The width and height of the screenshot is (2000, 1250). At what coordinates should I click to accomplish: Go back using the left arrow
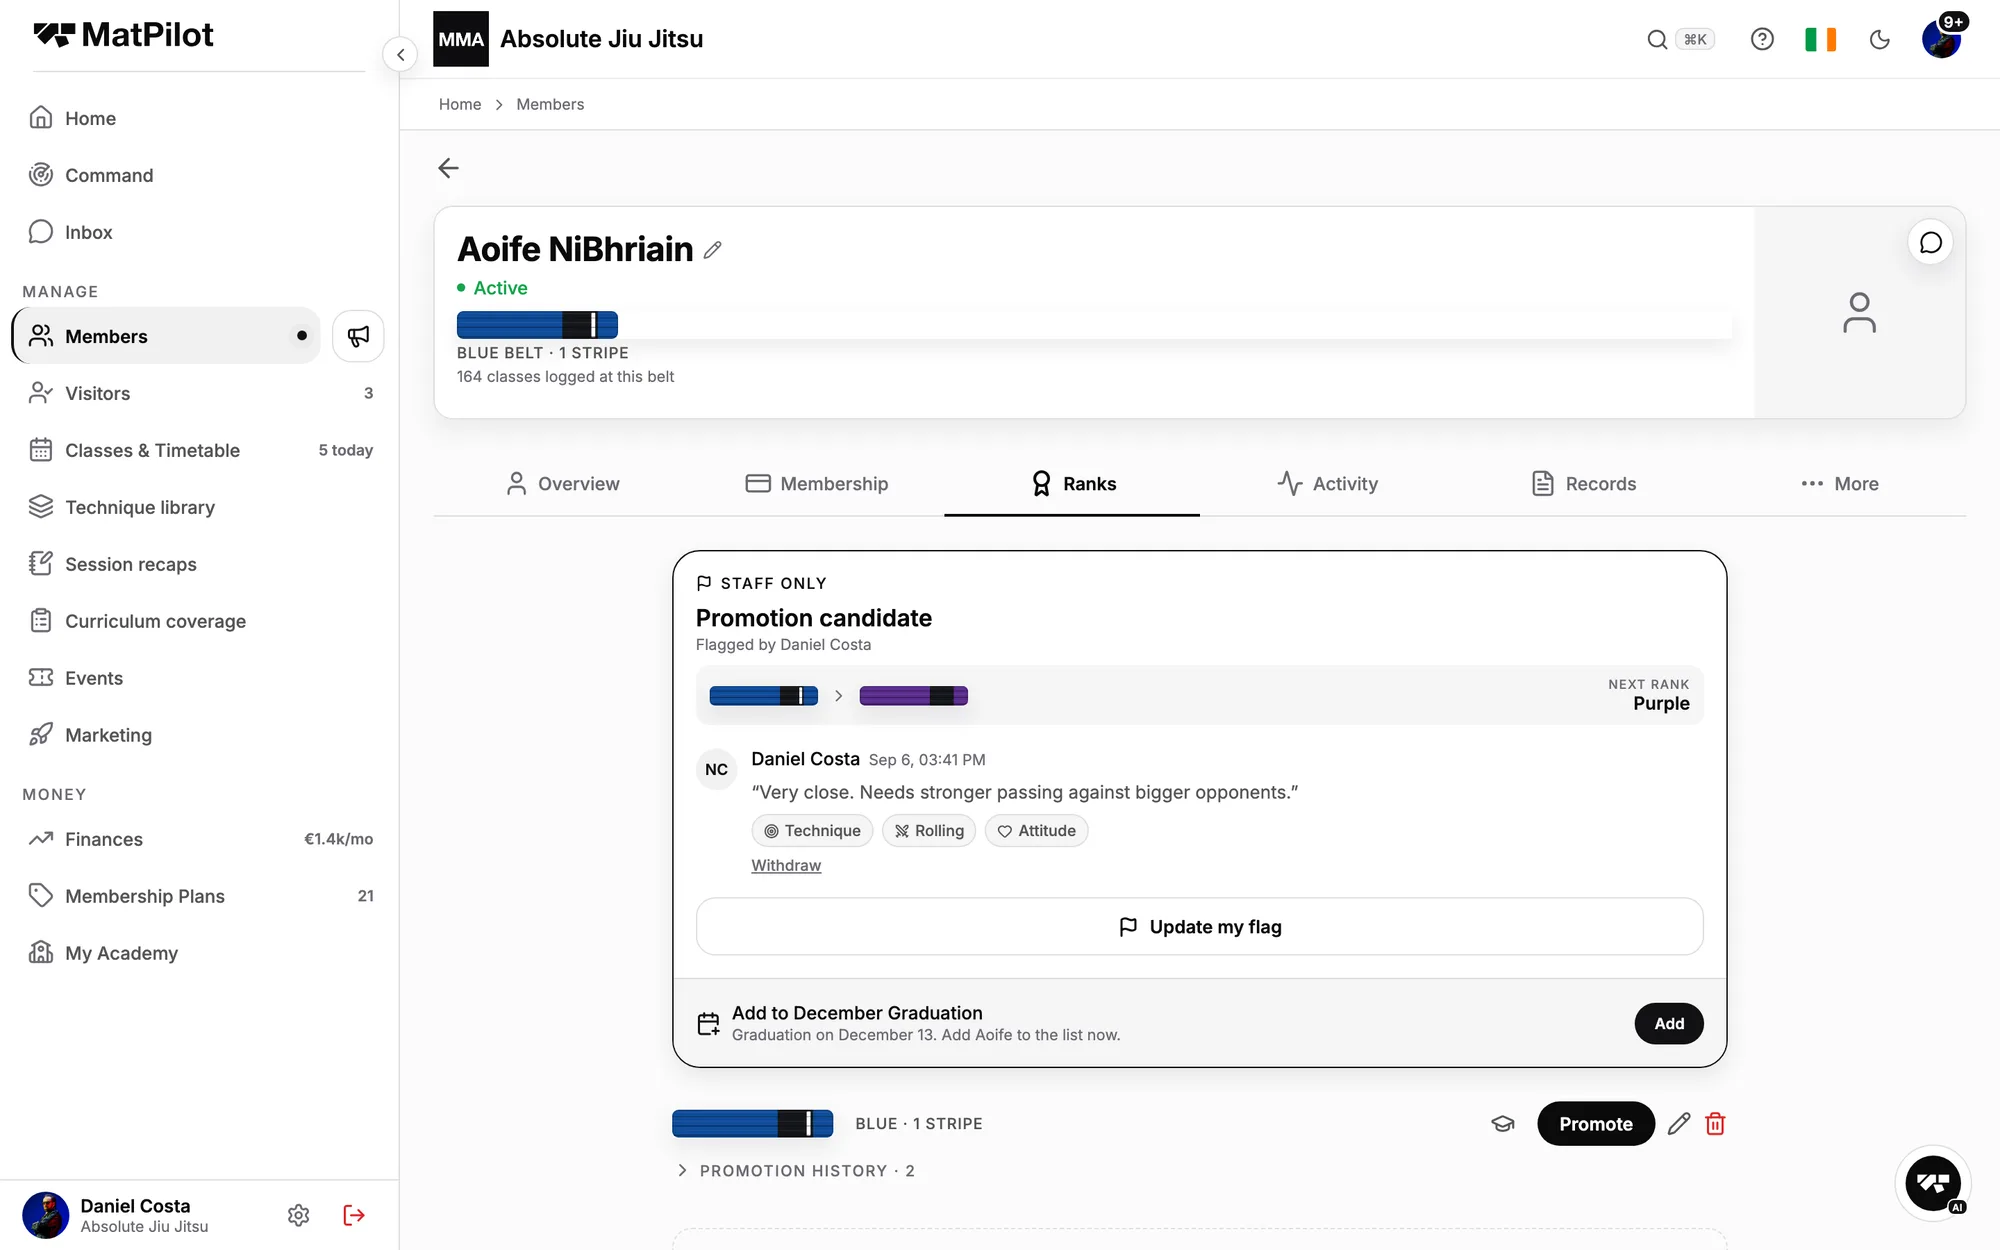448,168
